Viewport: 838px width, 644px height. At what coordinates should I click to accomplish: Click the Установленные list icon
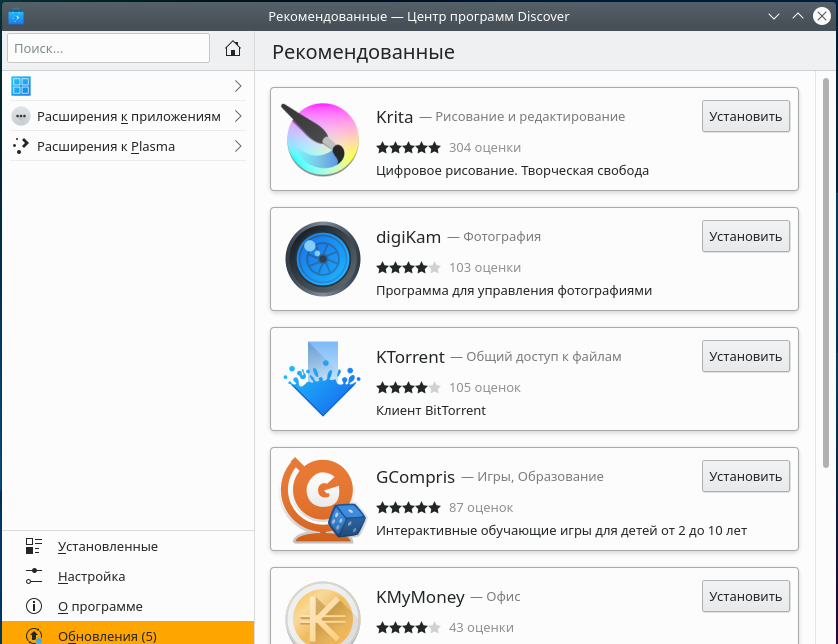pos(34,546)
